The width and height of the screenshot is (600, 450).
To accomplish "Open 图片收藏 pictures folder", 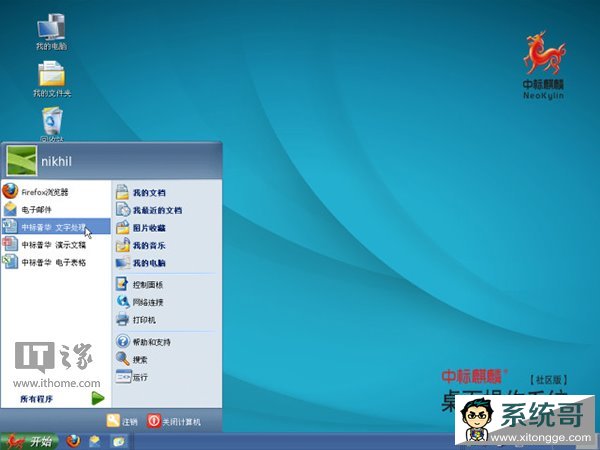I will tap(140, 228).
